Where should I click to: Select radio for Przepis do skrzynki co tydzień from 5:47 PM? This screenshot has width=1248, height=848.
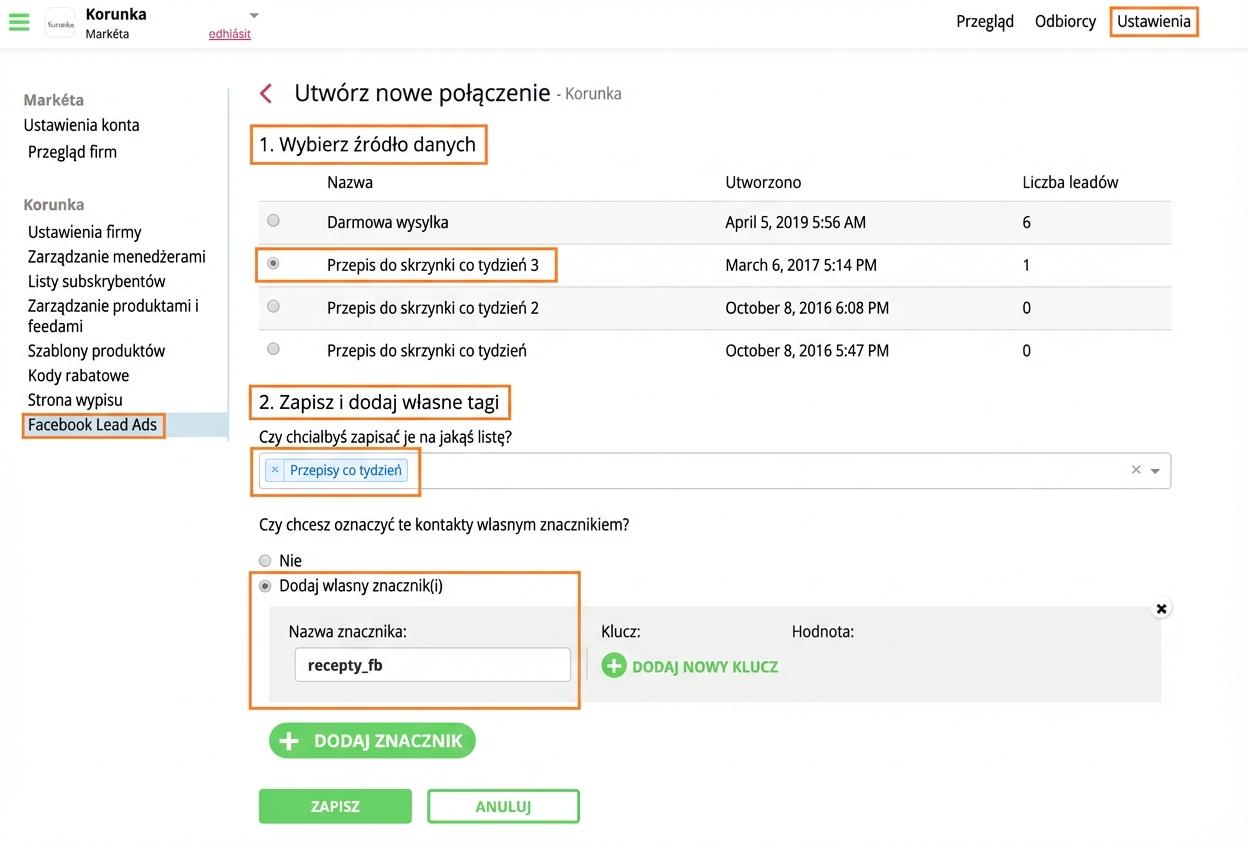click(x=273, y=350)
